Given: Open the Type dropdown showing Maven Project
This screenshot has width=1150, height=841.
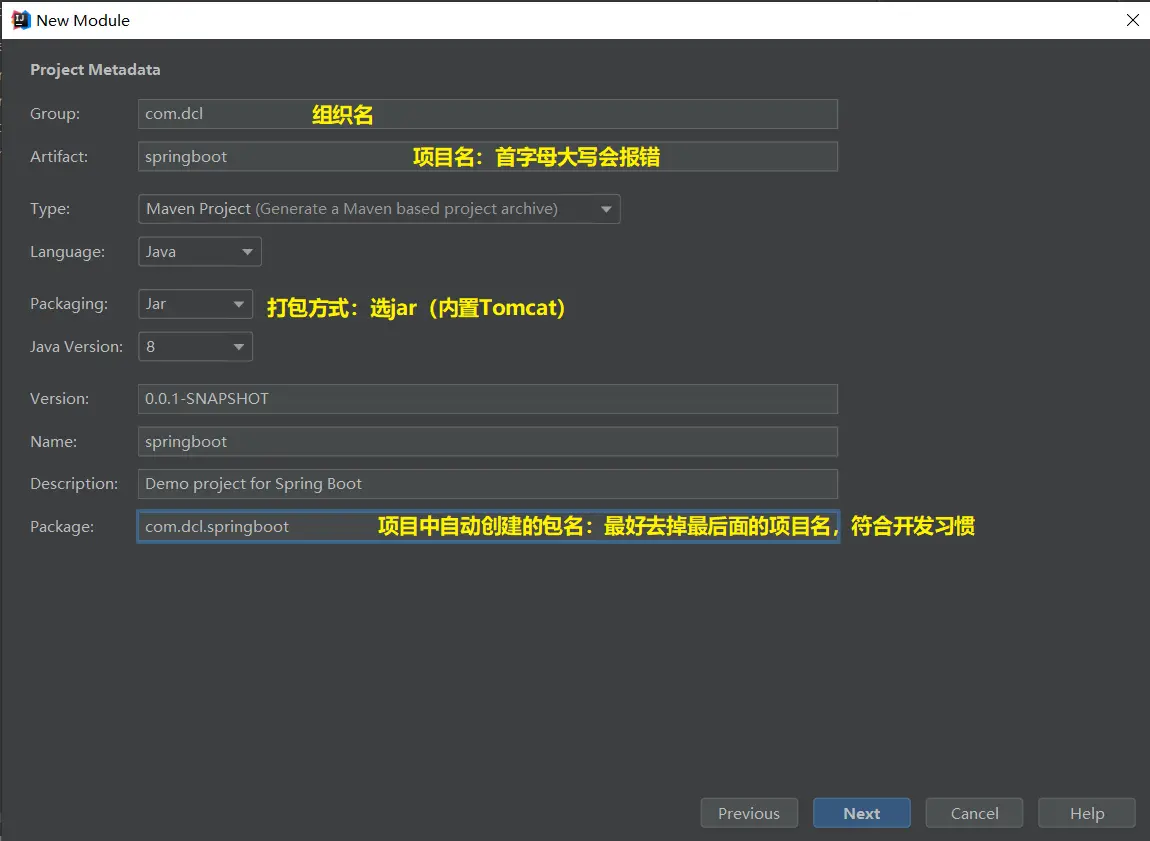Looking at the screenshot, I should tap(379, 209).
